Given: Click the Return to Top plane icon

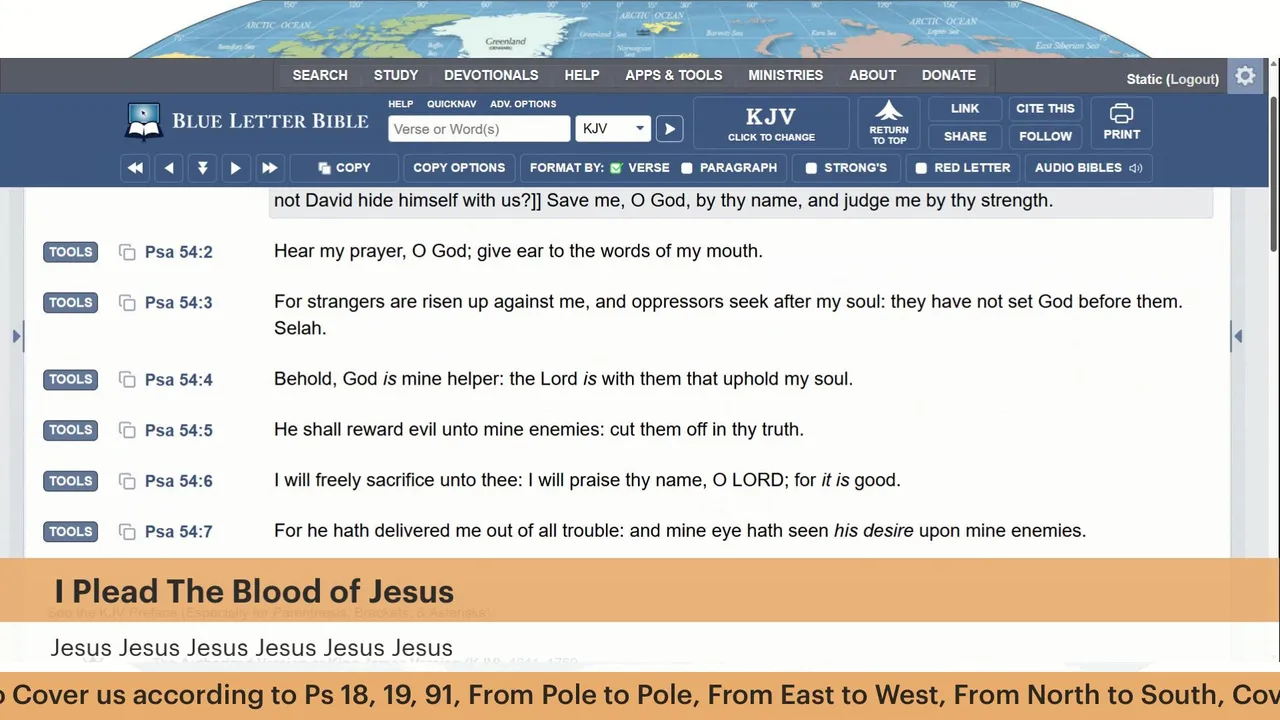Looking at the screenshot, I should [888, 123].
